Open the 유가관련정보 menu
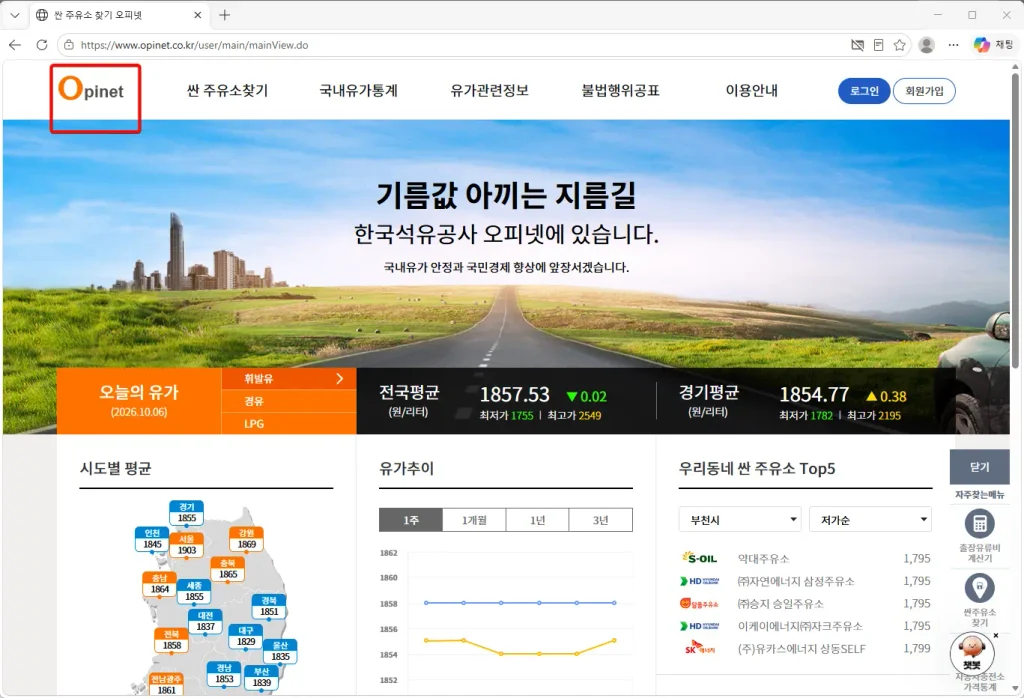Screen dimensions: 1024x698 (489, 91)
